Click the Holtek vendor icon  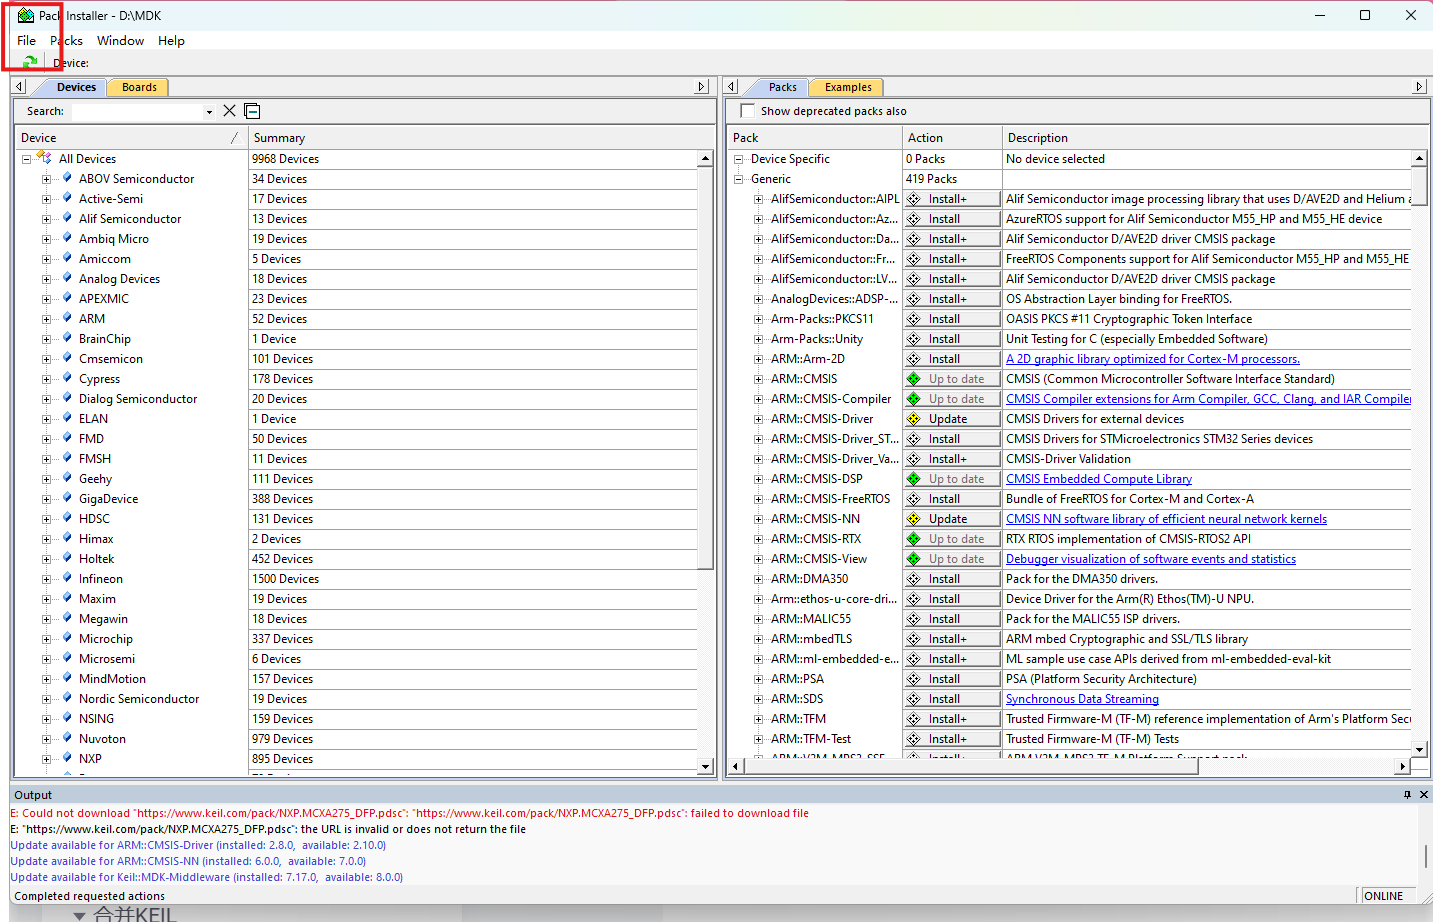click(x=67, y=558)
